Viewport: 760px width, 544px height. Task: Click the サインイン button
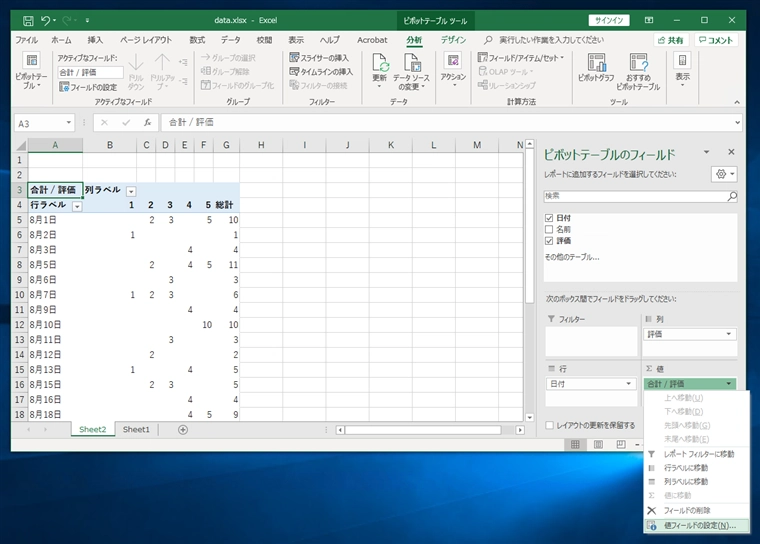pos(611,20)
